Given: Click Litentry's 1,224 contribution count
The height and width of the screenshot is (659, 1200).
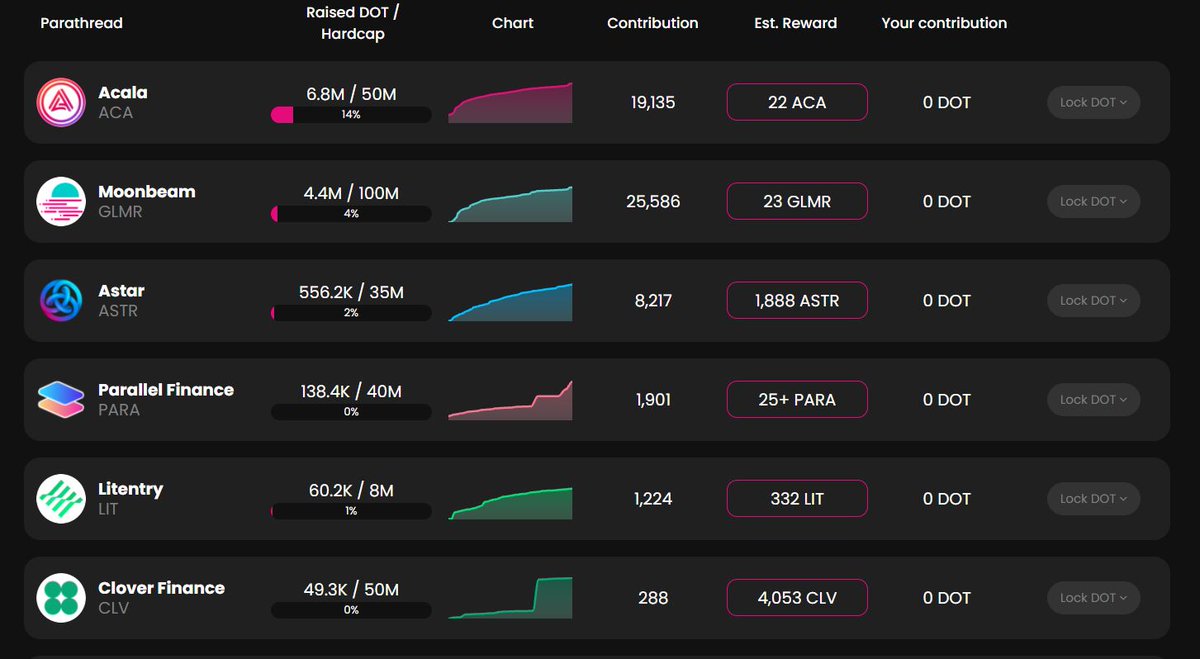Looking at the screenshot, I should pyautogui.click(x=653, y=498).
